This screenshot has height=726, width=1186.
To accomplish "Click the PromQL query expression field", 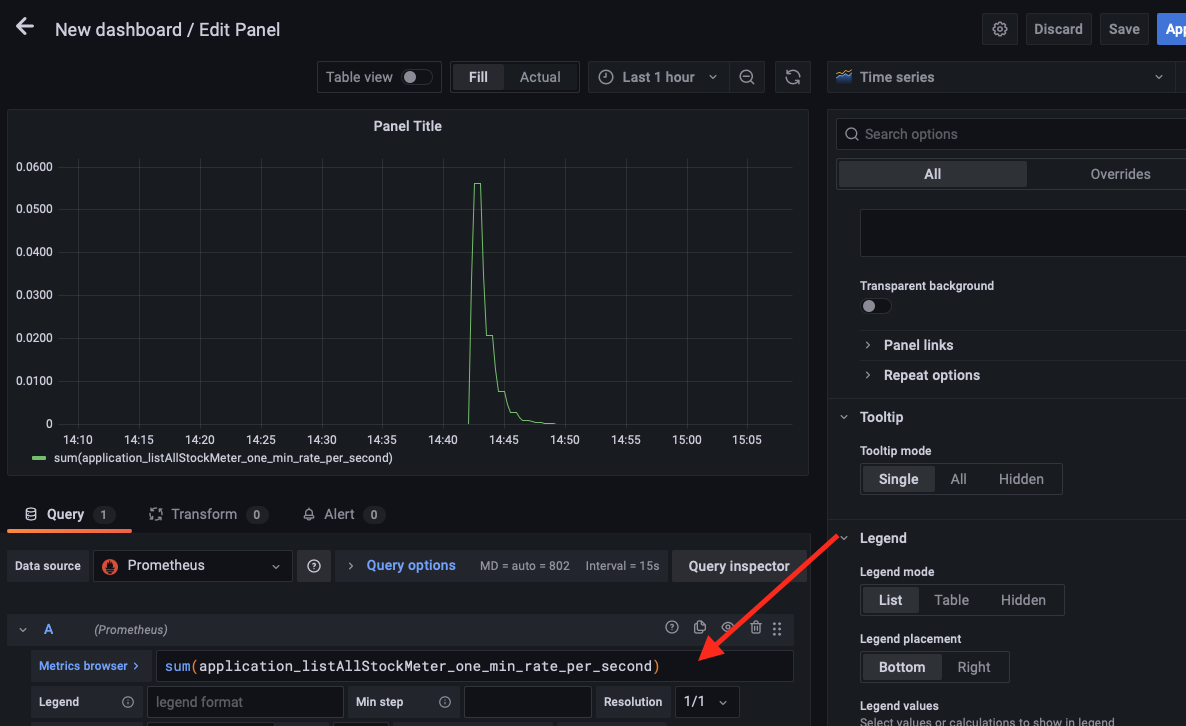I will point(475,666).
